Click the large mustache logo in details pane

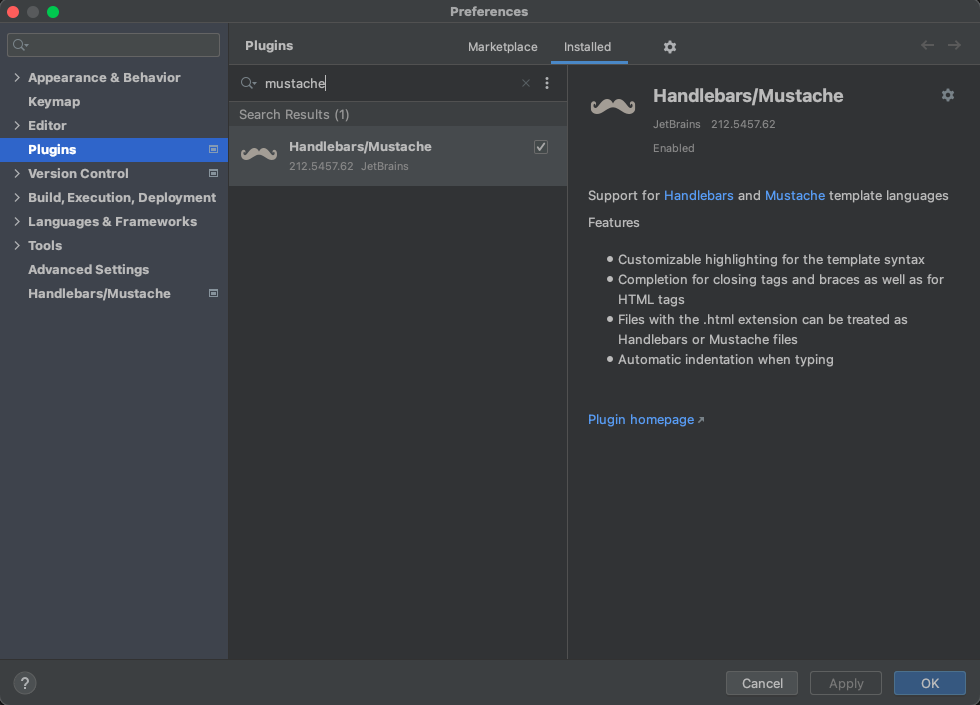(612, 106)
